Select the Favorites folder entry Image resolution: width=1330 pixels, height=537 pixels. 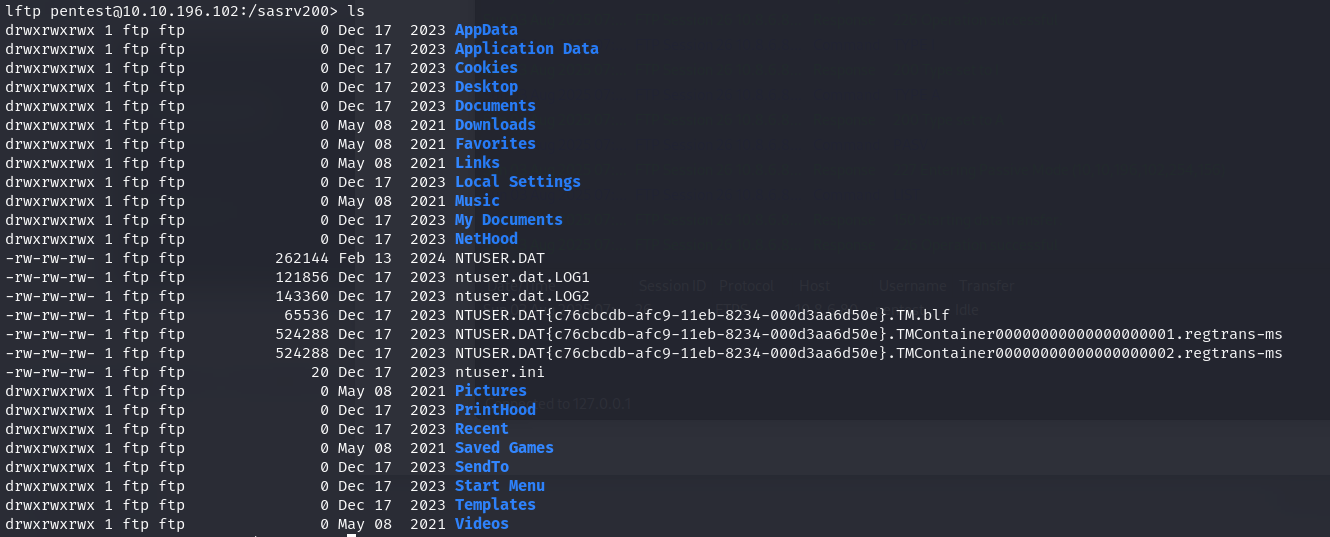(x=495, y=144)
